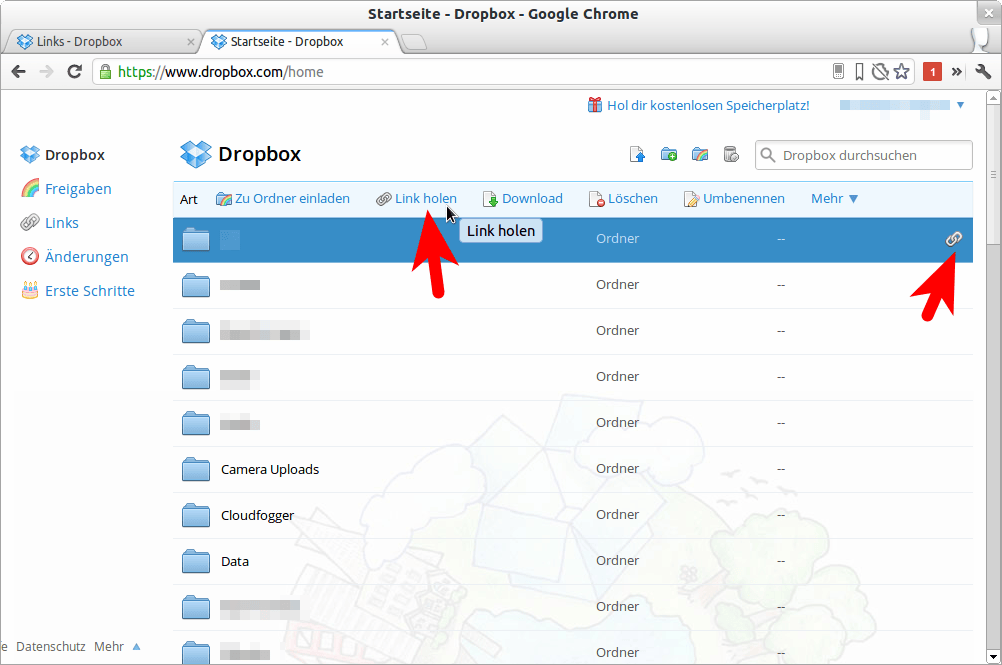
Task: Click the new folder icon
Action: tap(668, 155)
